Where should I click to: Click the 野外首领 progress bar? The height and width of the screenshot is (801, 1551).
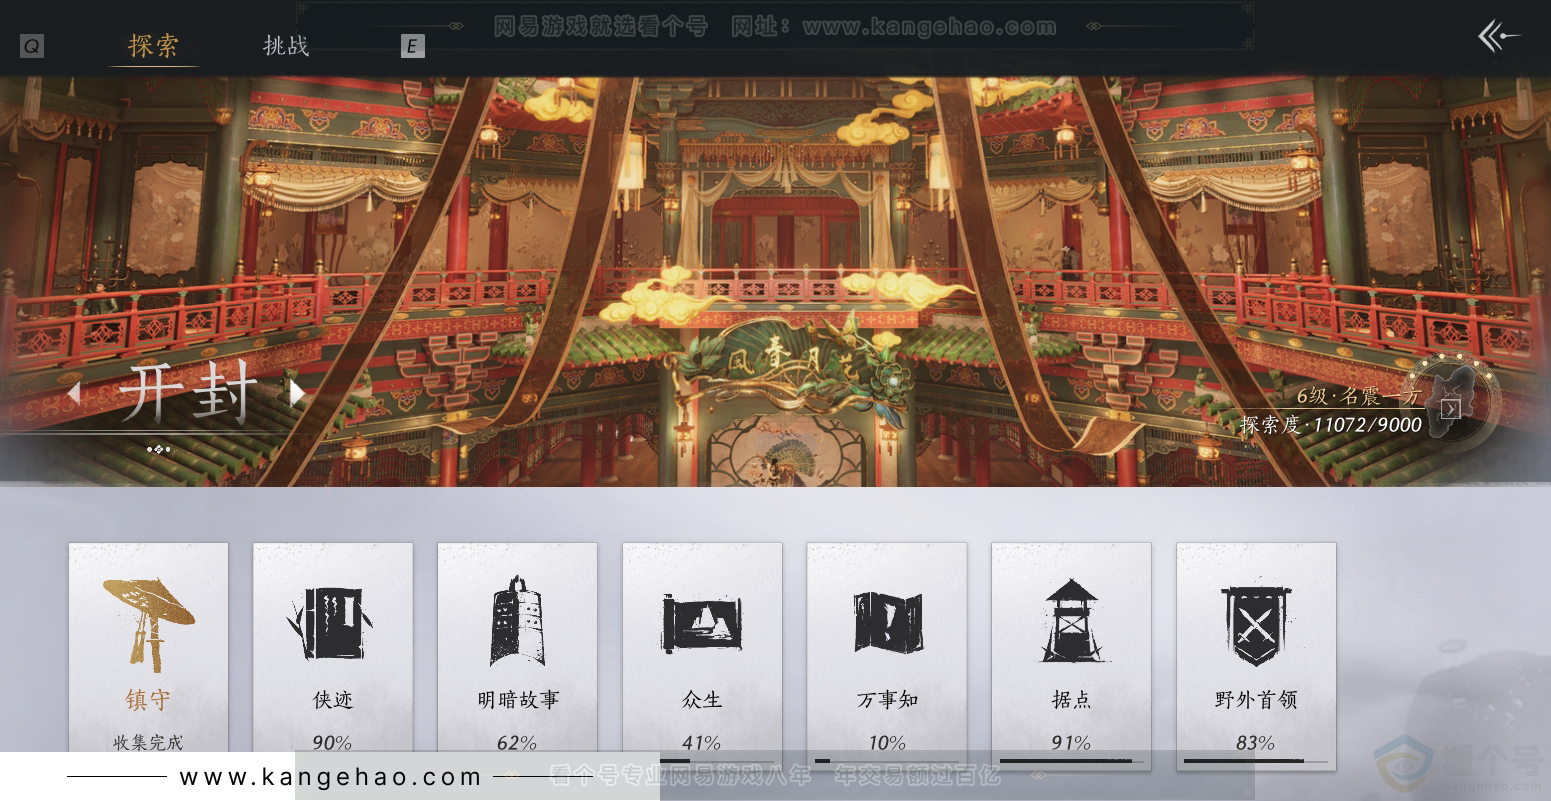click(1256, 761)
